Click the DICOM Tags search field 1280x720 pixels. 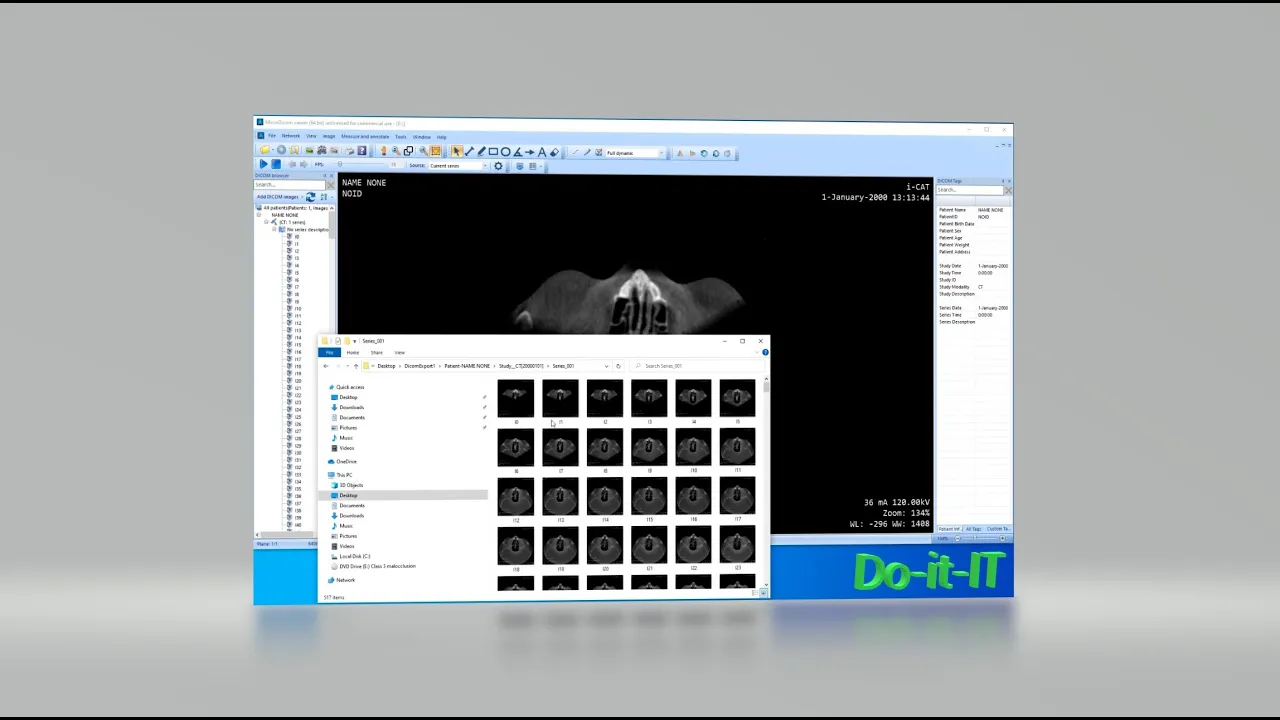tap(970, 190)
